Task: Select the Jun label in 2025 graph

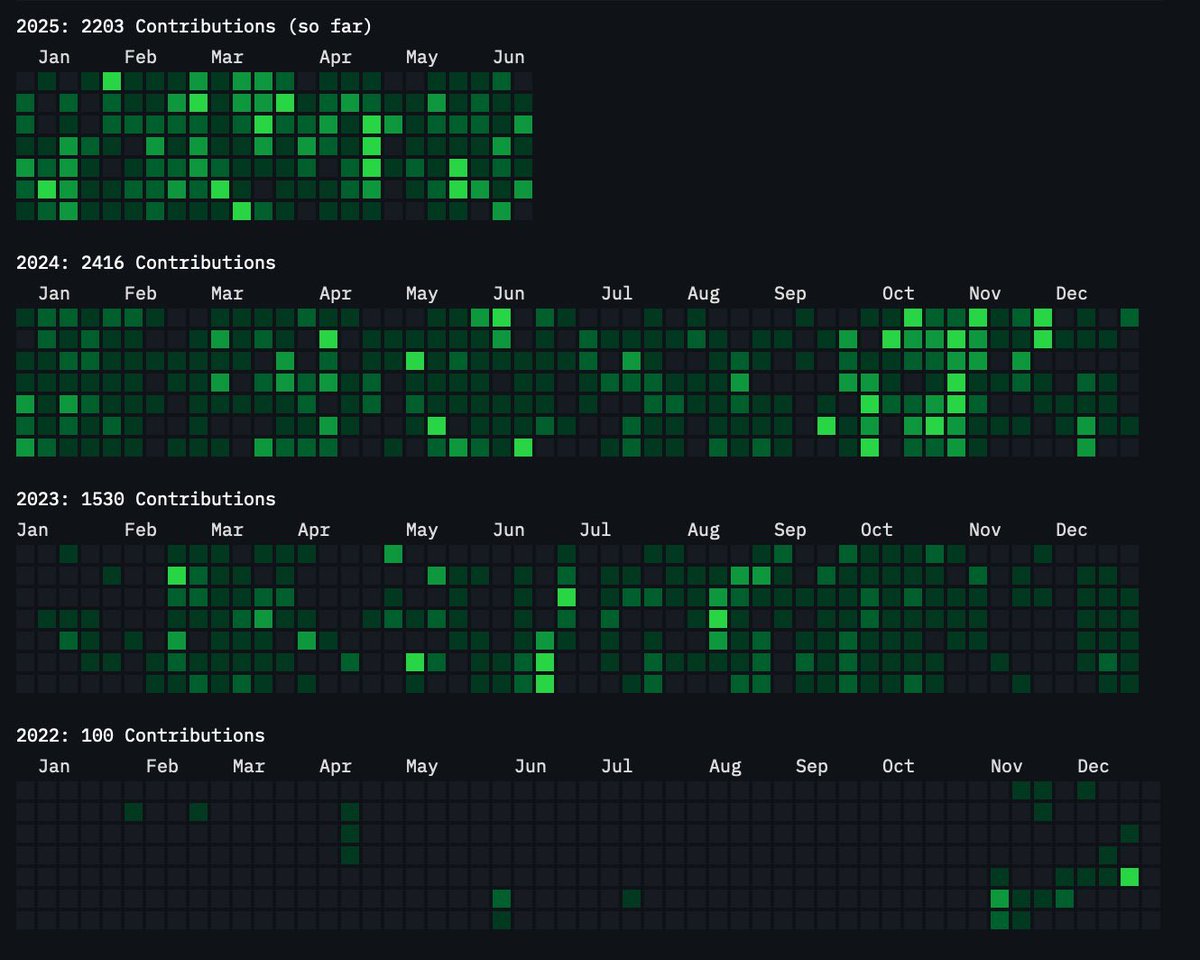Action: click(508, 57)
